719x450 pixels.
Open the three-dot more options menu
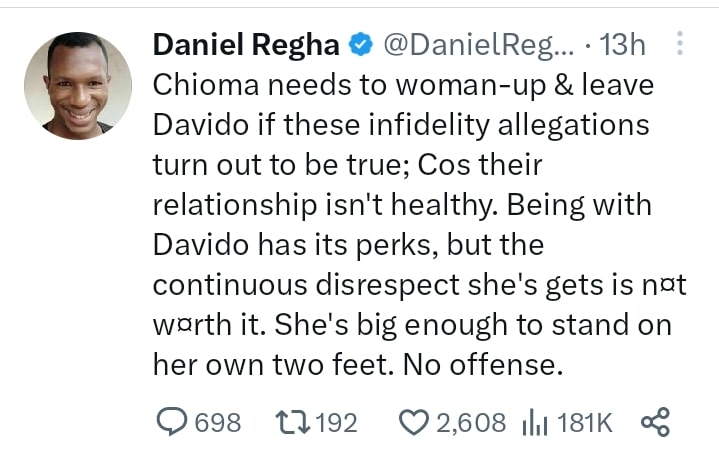tap(681, 44)
